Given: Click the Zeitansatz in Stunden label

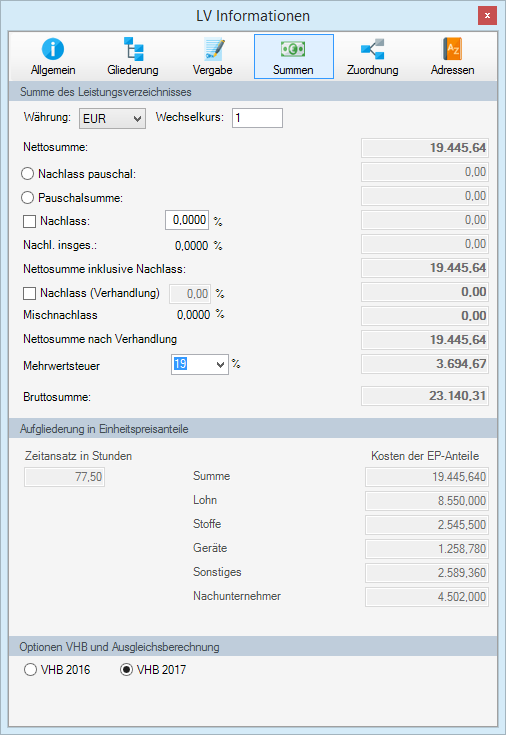Looking at the screenshot, I should pyautogui.click(x=78, y=456).
